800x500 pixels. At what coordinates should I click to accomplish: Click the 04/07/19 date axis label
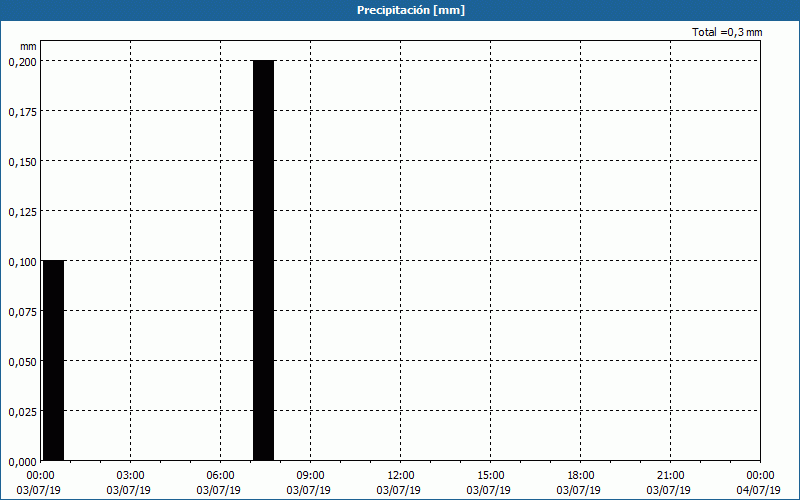click(x=759, y=490)
